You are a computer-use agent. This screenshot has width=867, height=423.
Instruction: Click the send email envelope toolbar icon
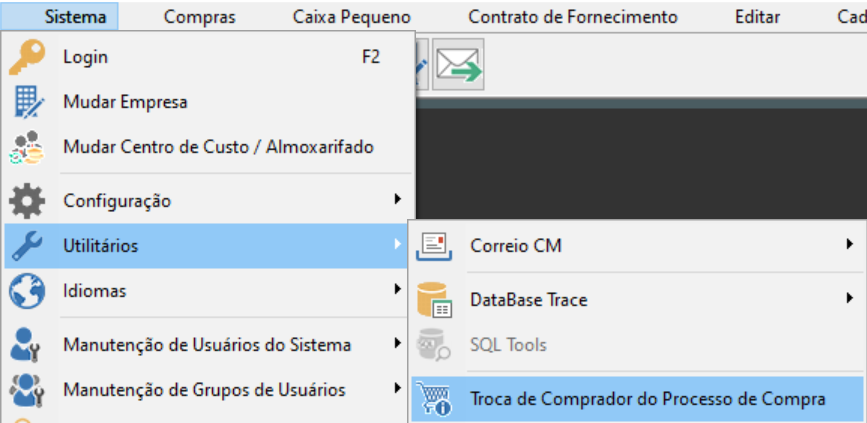pyautogui.click(x=458, y=64)
